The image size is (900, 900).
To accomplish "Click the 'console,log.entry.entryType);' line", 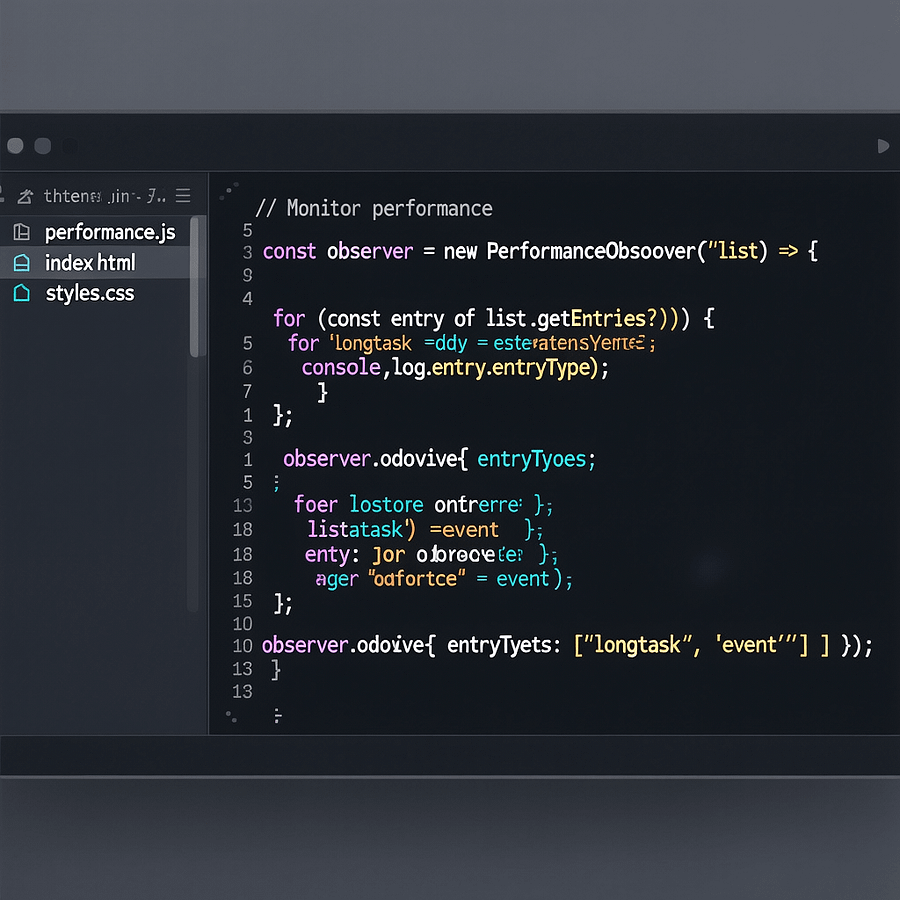I will click(x=455, y=367).
